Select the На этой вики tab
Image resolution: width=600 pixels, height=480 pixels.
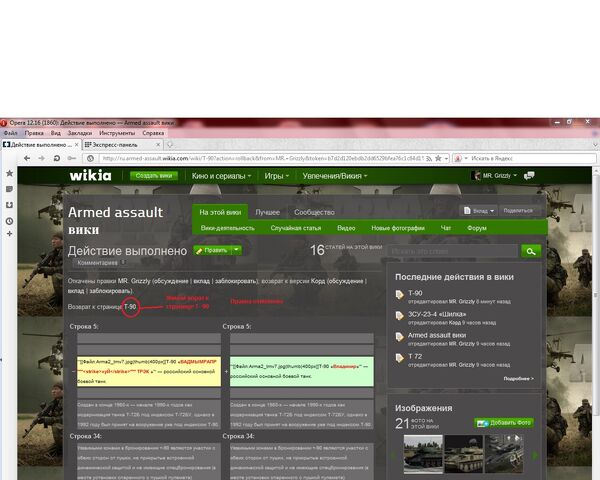click(220, 212)
